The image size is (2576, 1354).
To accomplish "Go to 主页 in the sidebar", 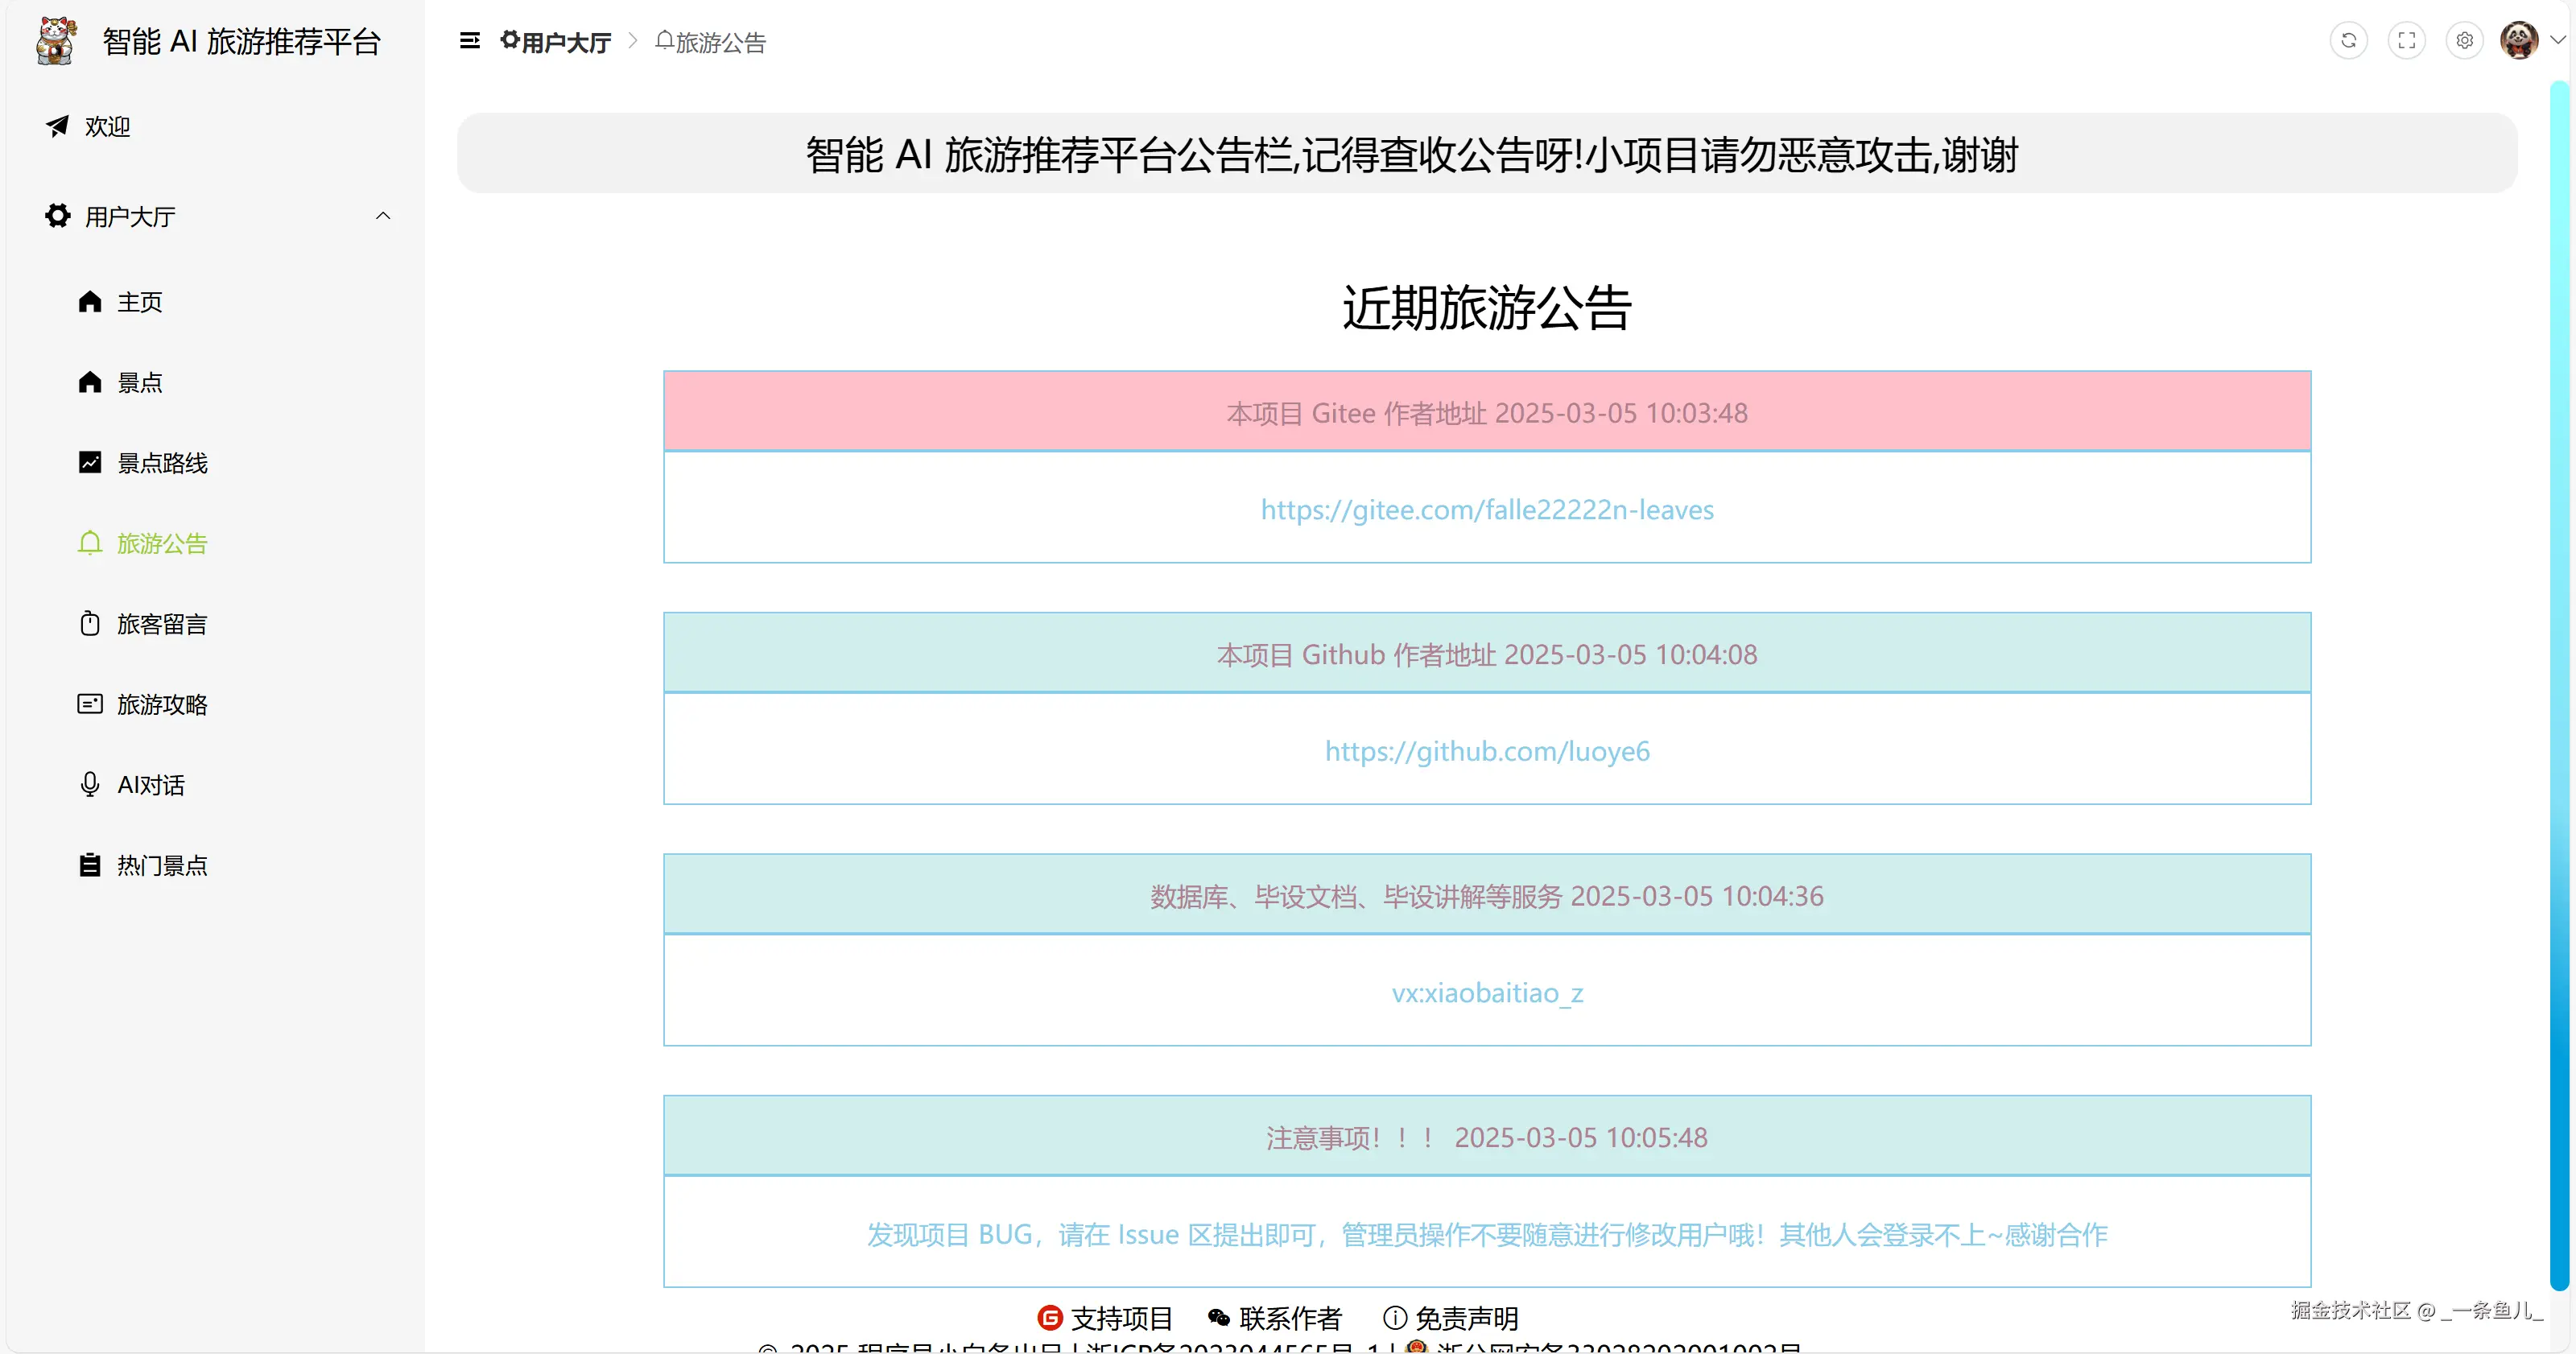I will click(x=139, y=302).
